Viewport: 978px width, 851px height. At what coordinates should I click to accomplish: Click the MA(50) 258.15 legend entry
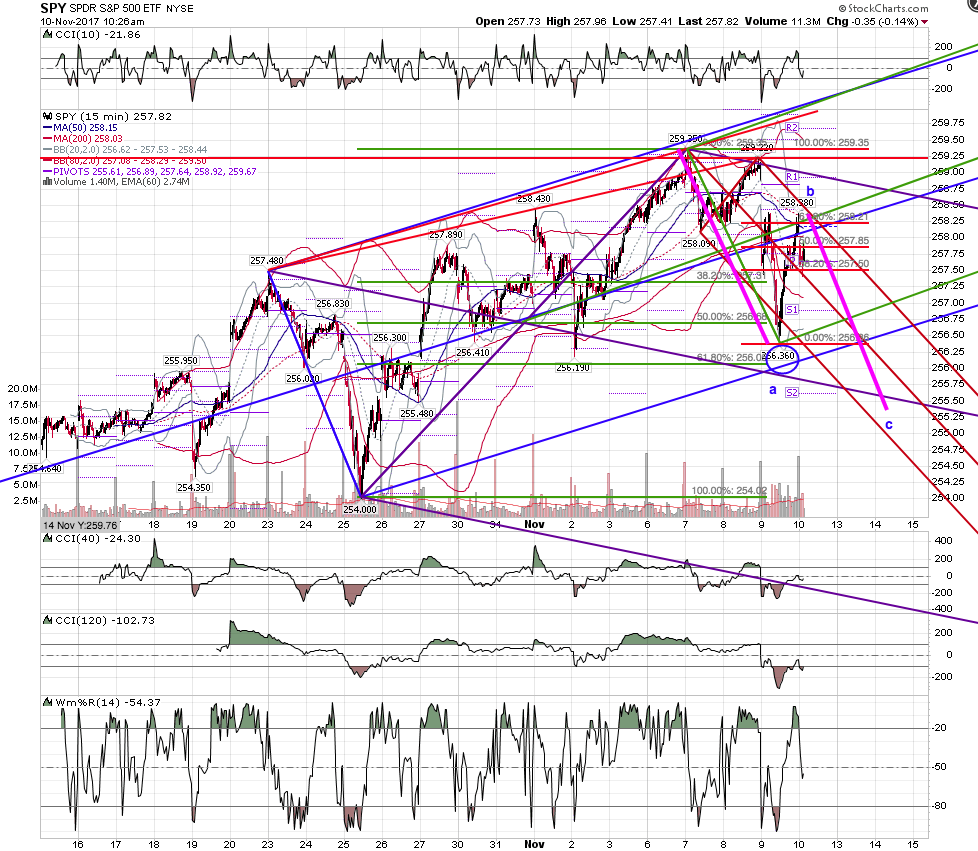click(x=80, y=128)
